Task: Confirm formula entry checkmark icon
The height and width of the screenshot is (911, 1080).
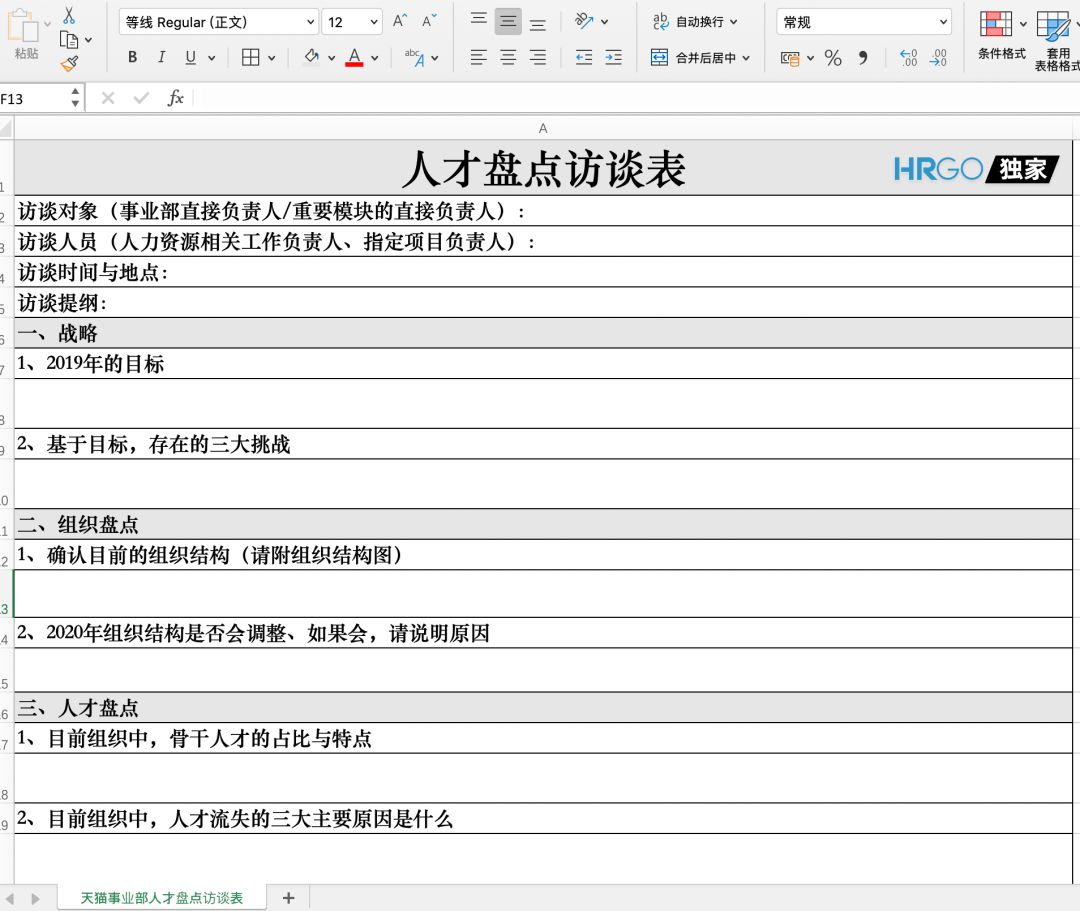Action: (142, 98)
